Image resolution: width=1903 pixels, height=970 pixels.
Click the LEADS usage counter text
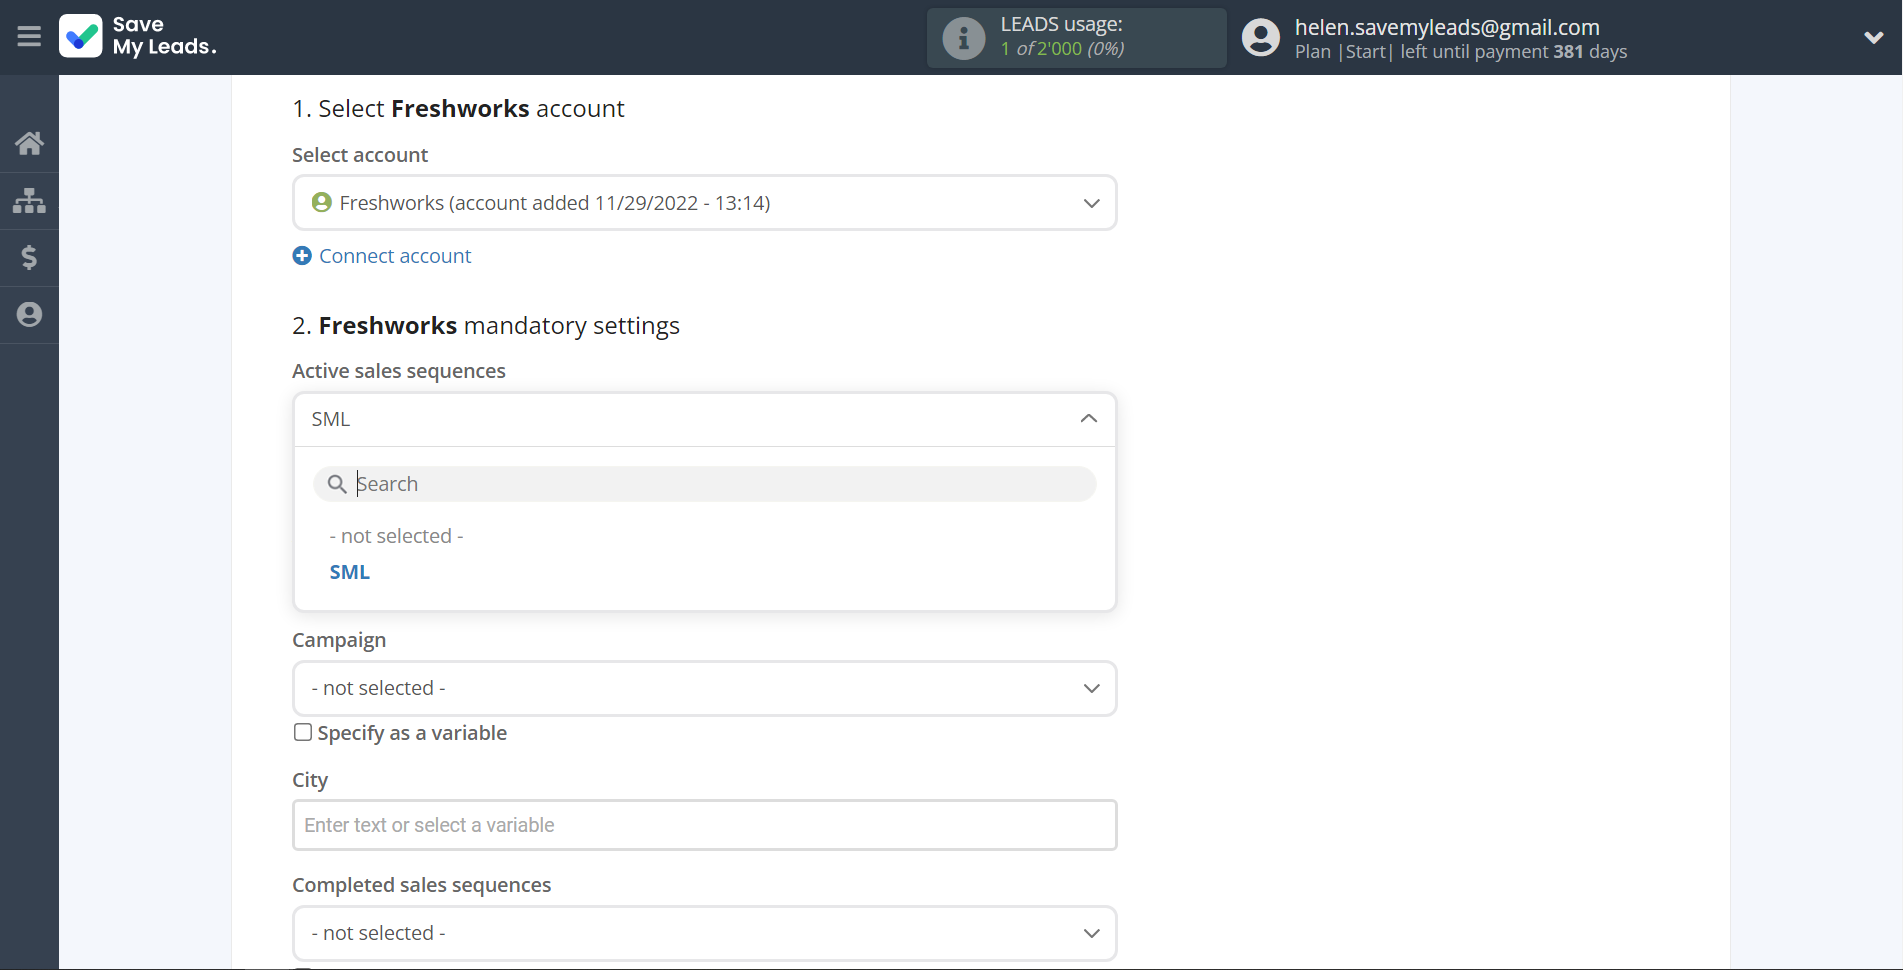1062,48
